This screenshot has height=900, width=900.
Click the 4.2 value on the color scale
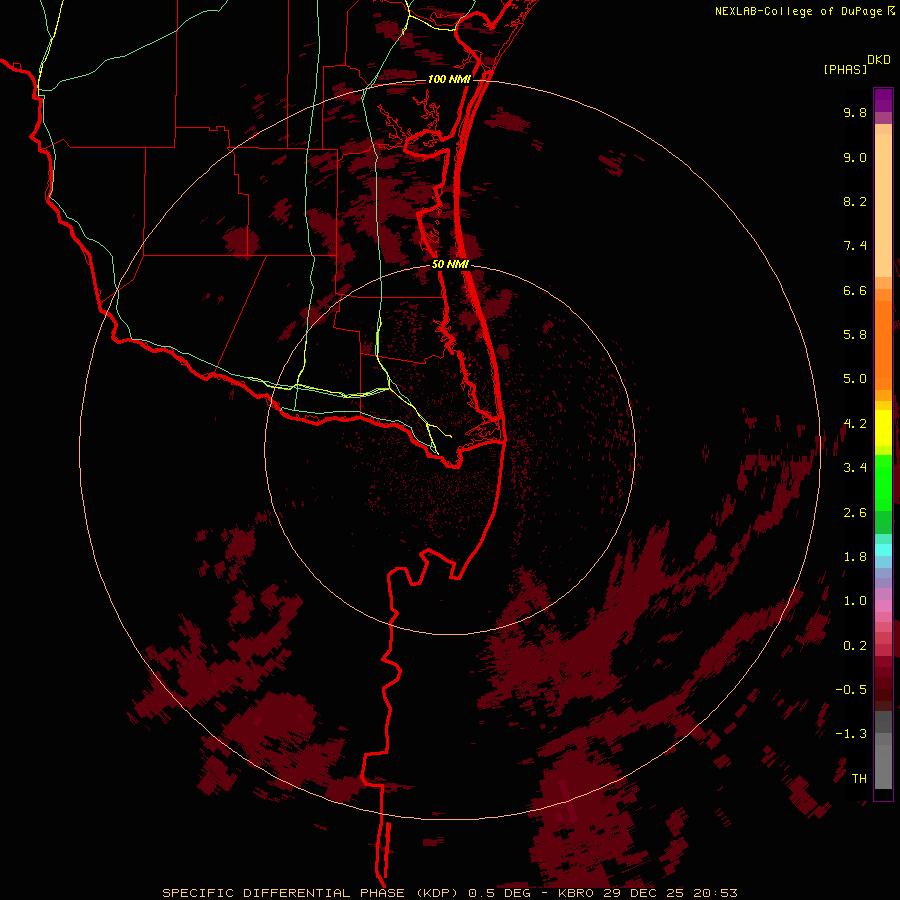(855, 424)
